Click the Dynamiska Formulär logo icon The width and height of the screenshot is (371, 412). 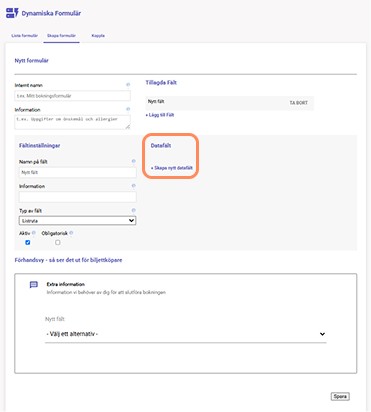click(x=12, y=13)
